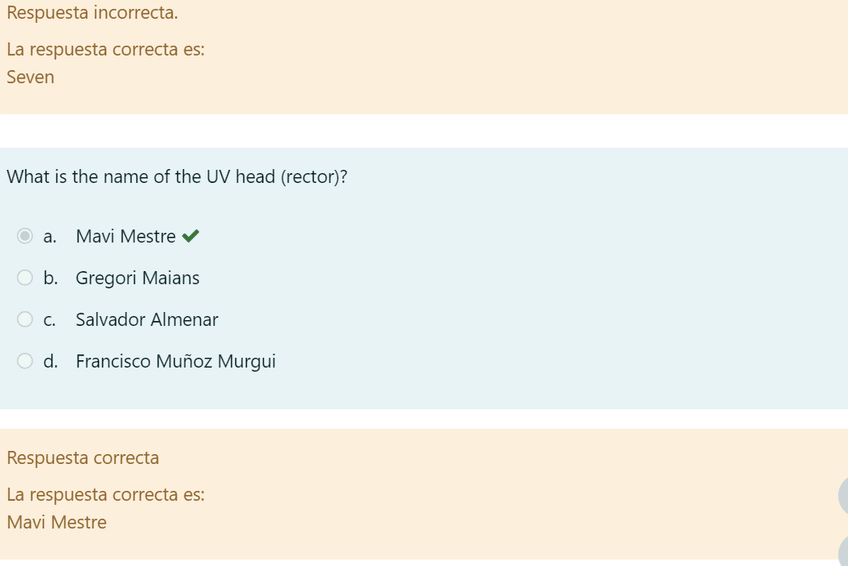Viewport: 848px width, 566px height.
Task: Click the green checkmark beside Mavi Mestre
Action: [x=191, y=236]
